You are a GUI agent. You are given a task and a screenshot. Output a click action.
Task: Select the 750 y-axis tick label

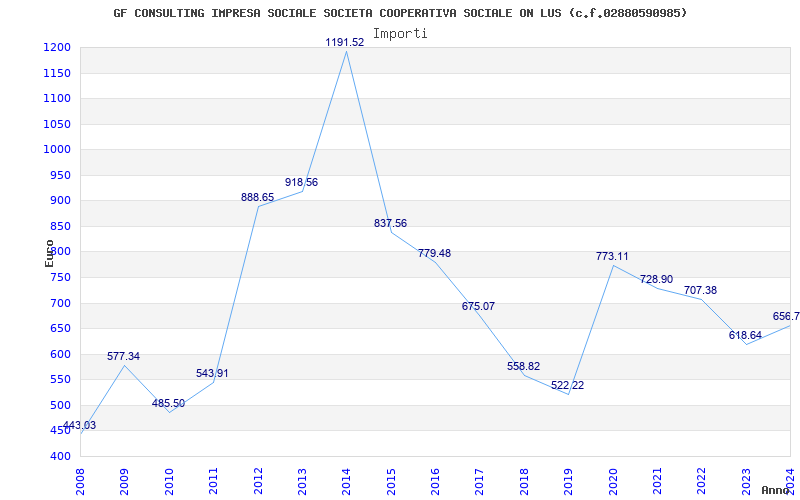tap(60, 278)
